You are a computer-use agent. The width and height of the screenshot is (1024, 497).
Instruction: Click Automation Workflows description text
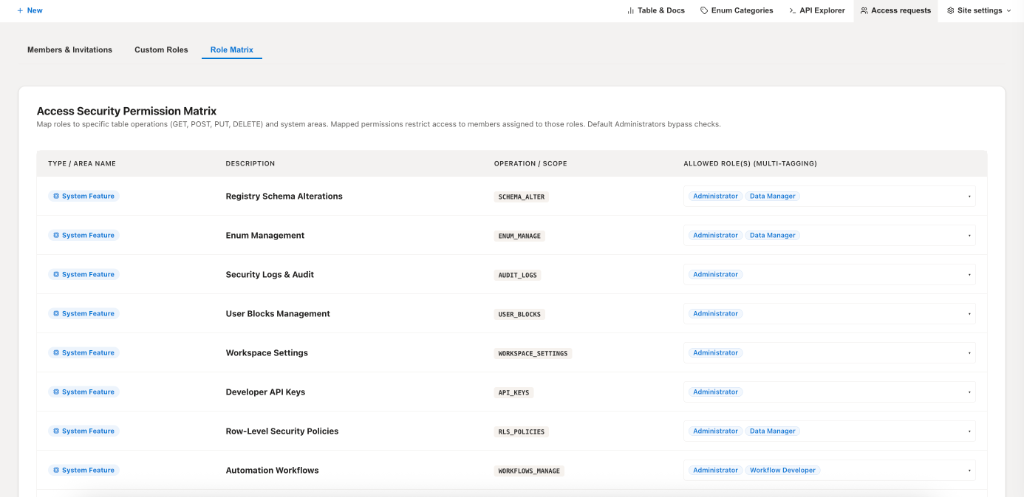pos(272,470)
